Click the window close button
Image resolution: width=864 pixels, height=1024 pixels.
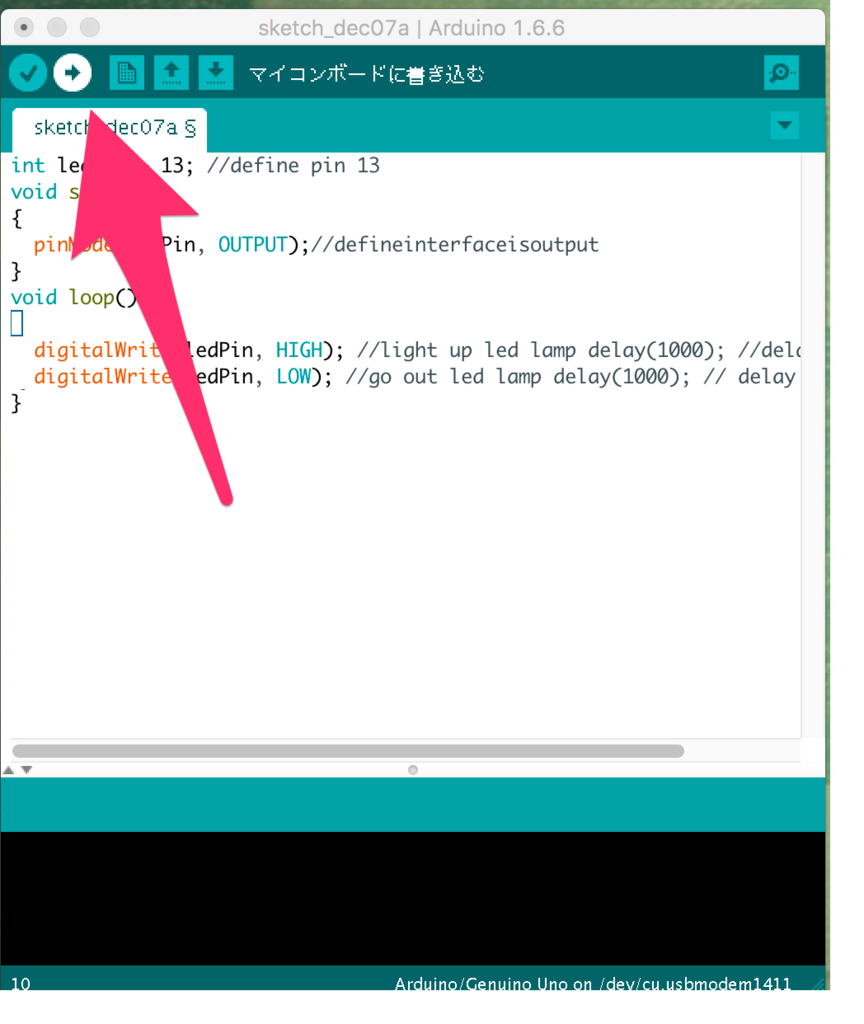[24, 27]
